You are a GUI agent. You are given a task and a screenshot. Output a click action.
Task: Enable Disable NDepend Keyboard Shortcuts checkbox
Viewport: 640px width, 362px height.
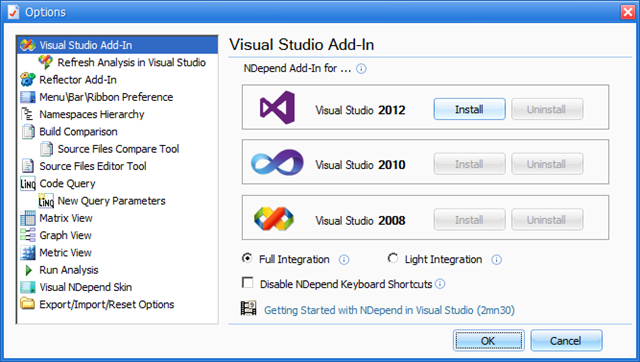[247, 282]
